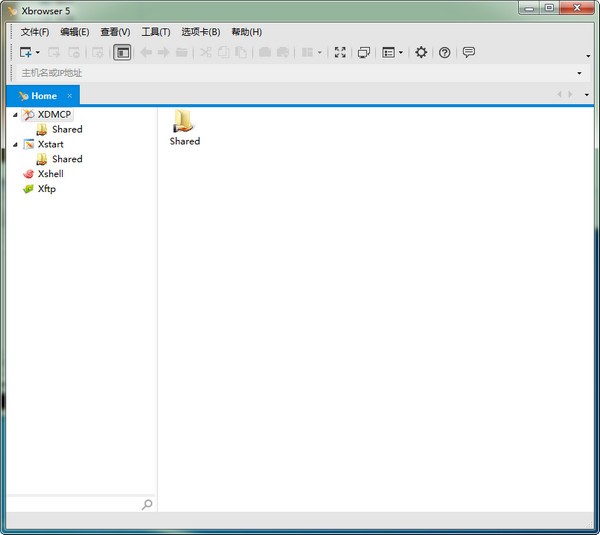Screen dimensions: 600x535
Task: Click the Copy toolbar icon
Action: [223, 52]
